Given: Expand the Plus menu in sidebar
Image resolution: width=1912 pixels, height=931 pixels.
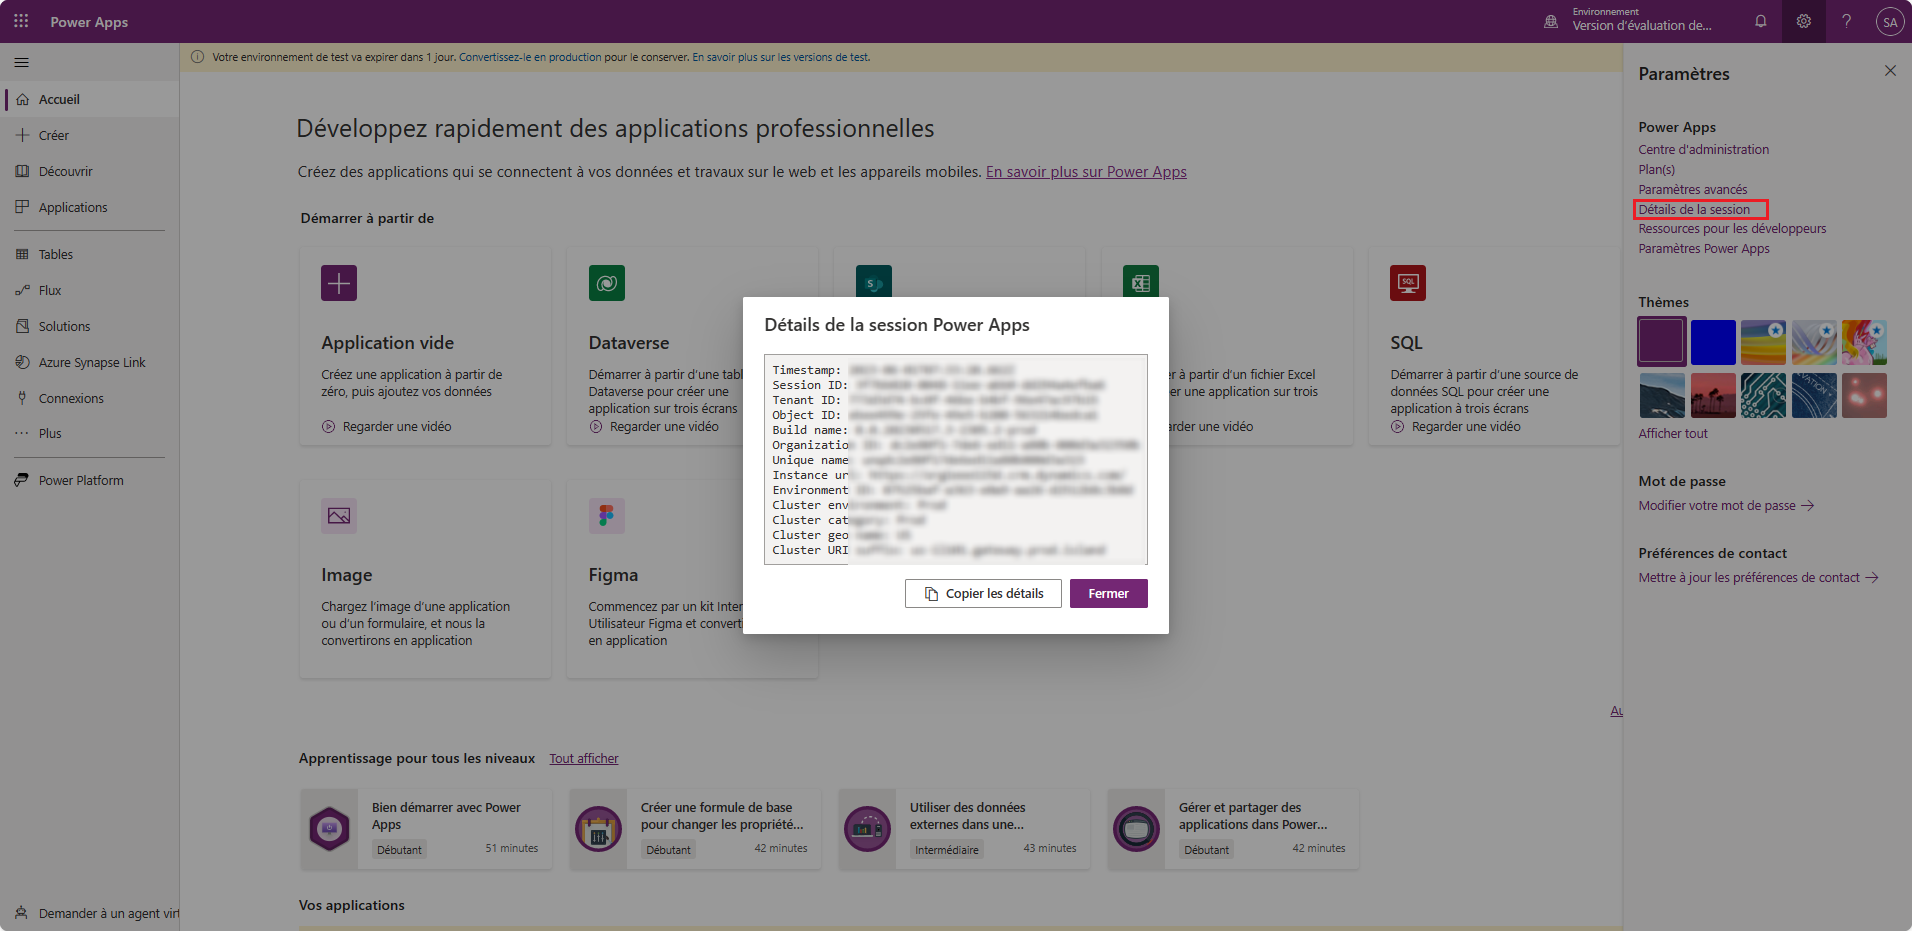Looking at the screenshot, I should pos(90,433).
